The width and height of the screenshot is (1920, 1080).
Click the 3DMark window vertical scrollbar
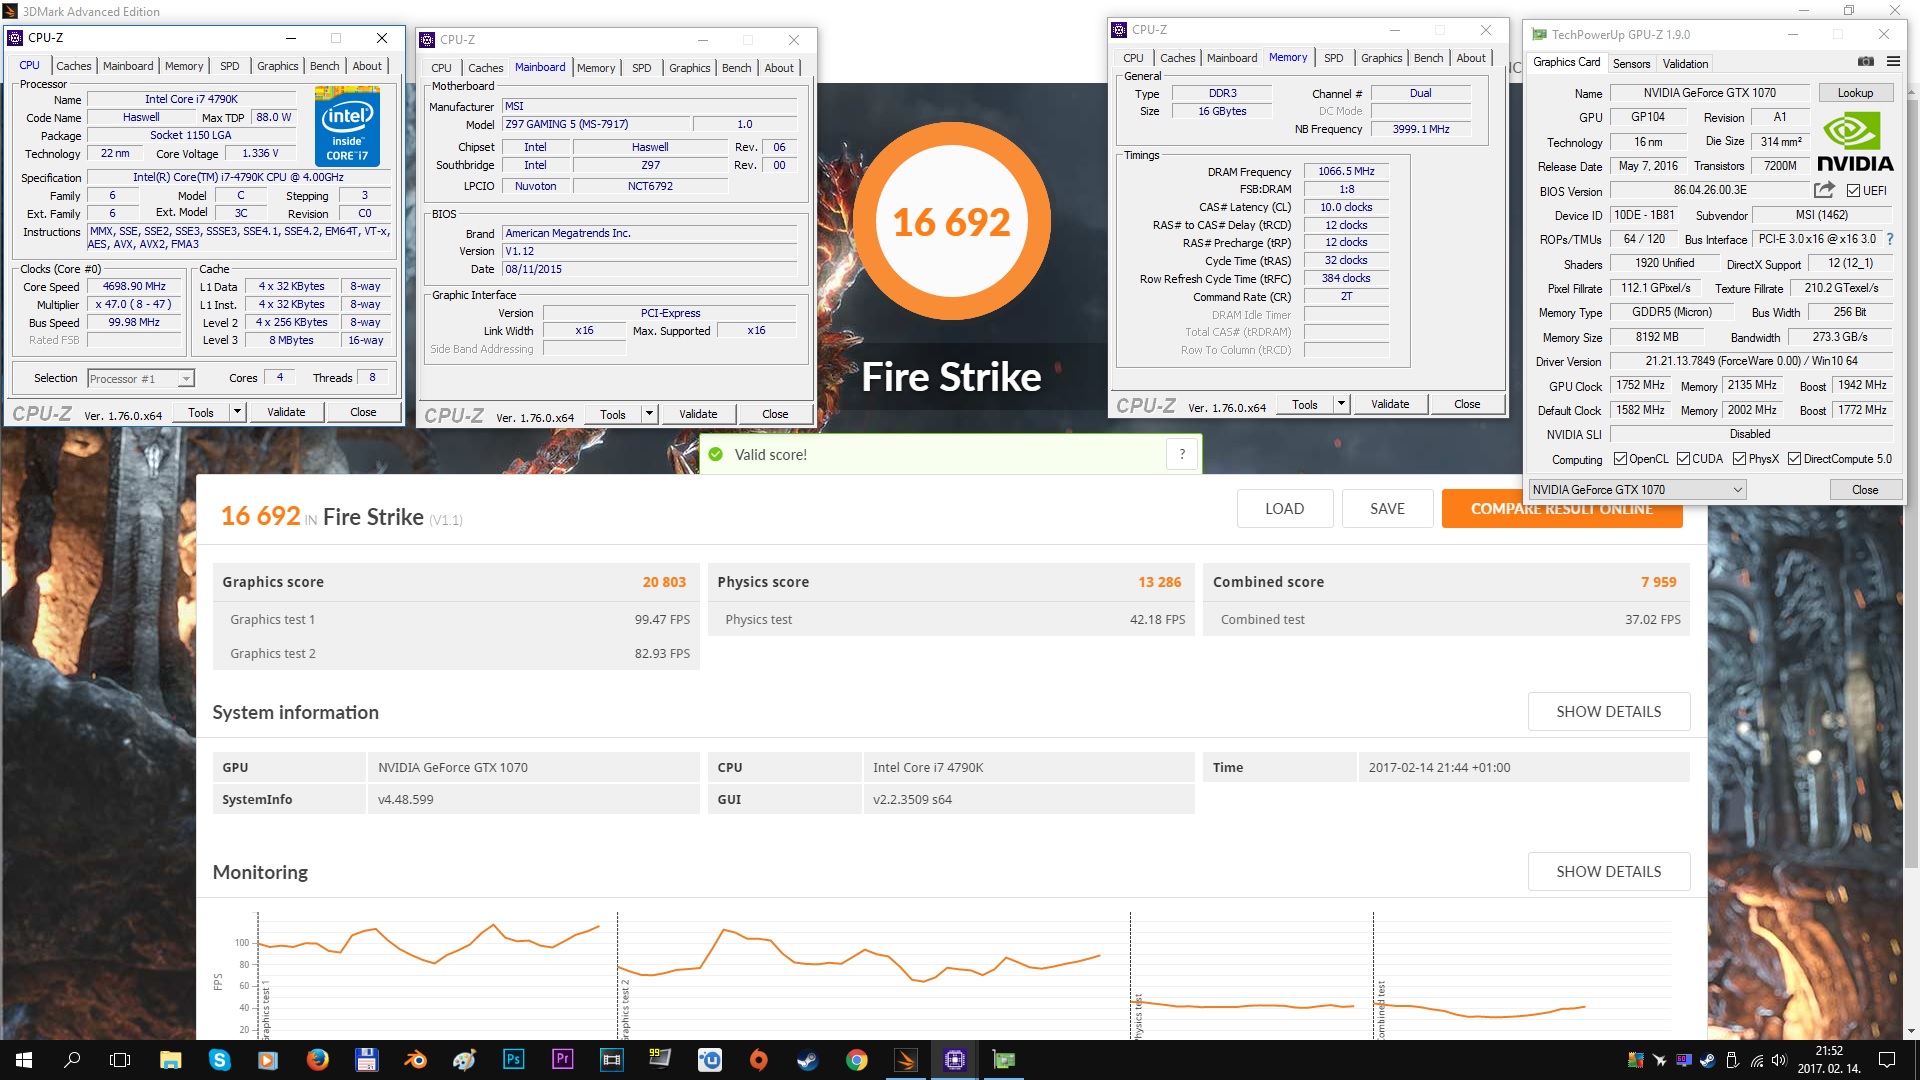coord(1911,700)
